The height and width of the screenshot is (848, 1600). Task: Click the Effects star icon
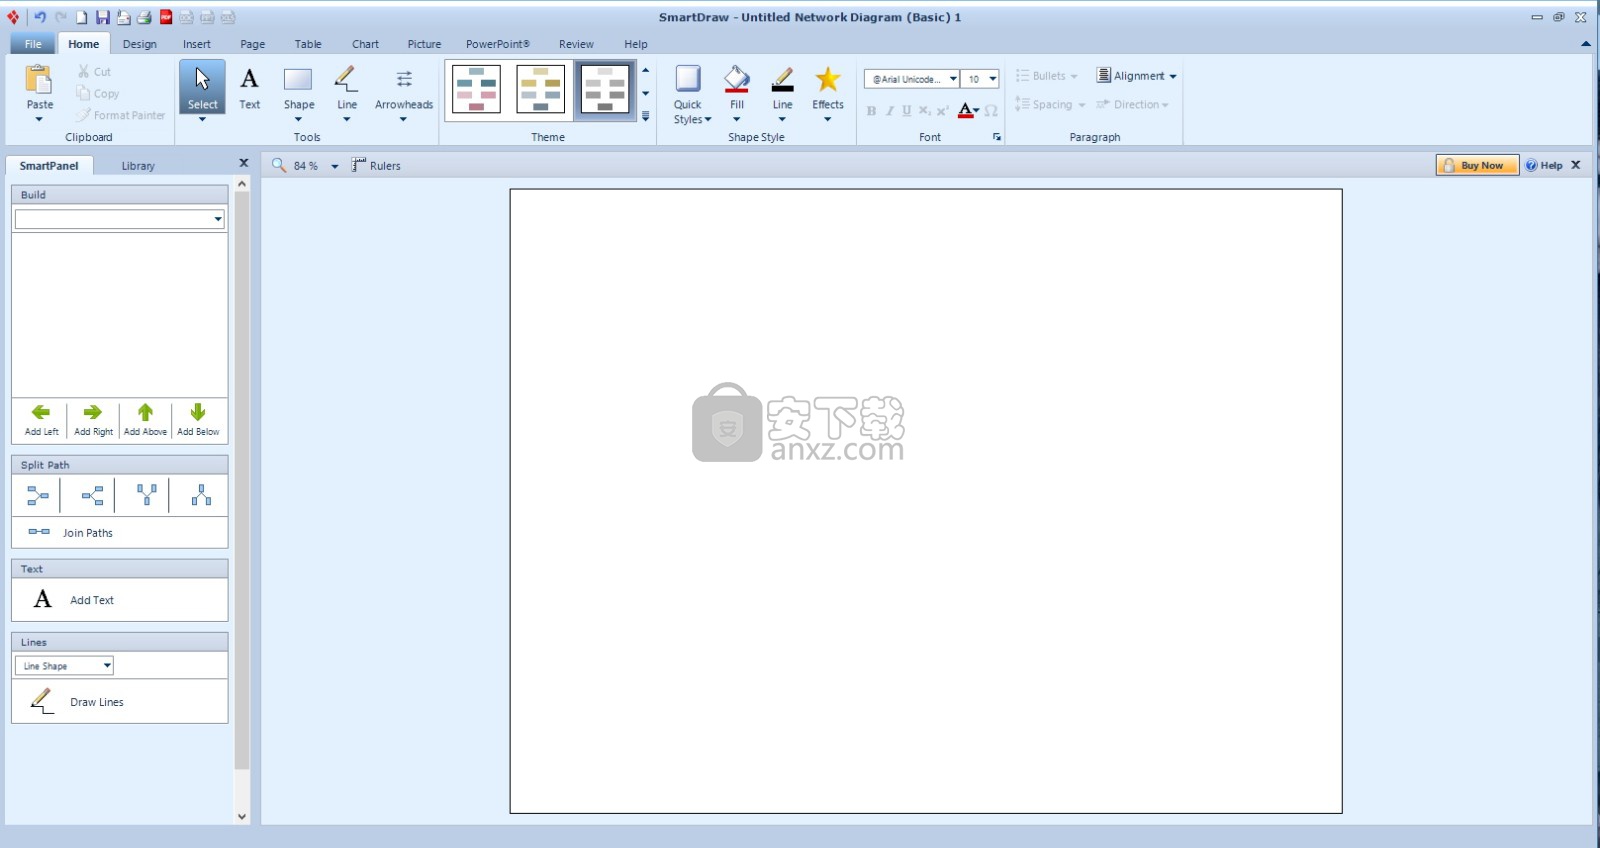coord(827,80)
